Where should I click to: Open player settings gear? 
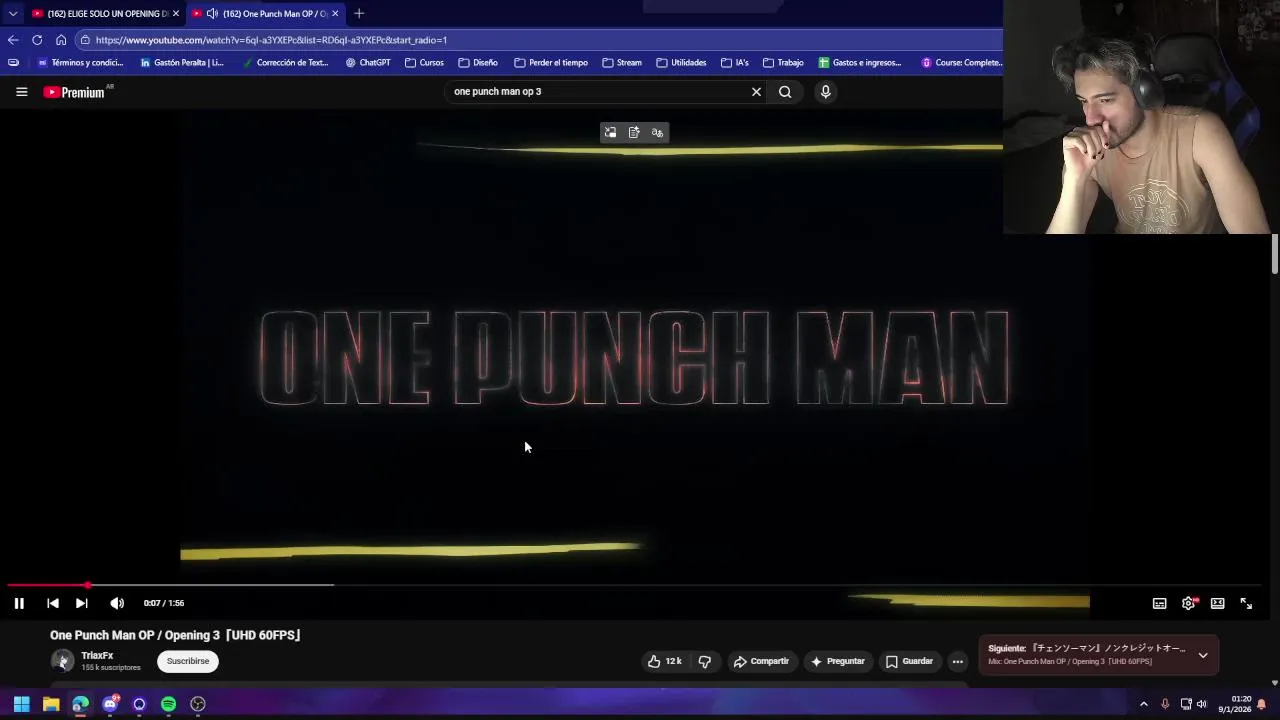(1188, 603)
